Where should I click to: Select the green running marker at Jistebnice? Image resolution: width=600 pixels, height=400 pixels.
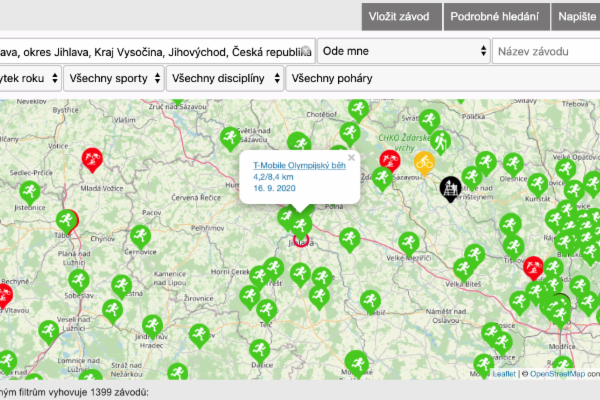[31, 191]
